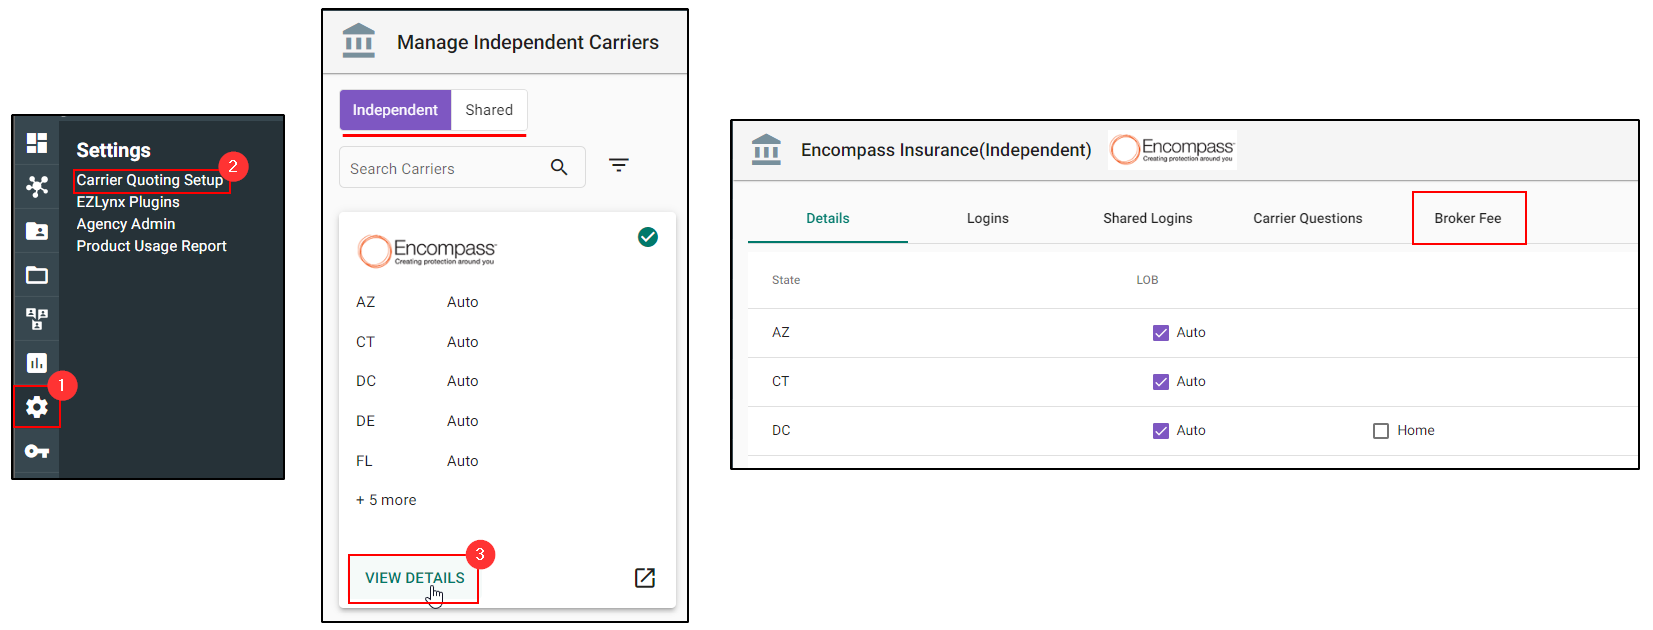Image resolution: width=1653 pixels, height=630 pixels.
Task: Click the DC row in the details table
Action: (x=1192, y=431)
